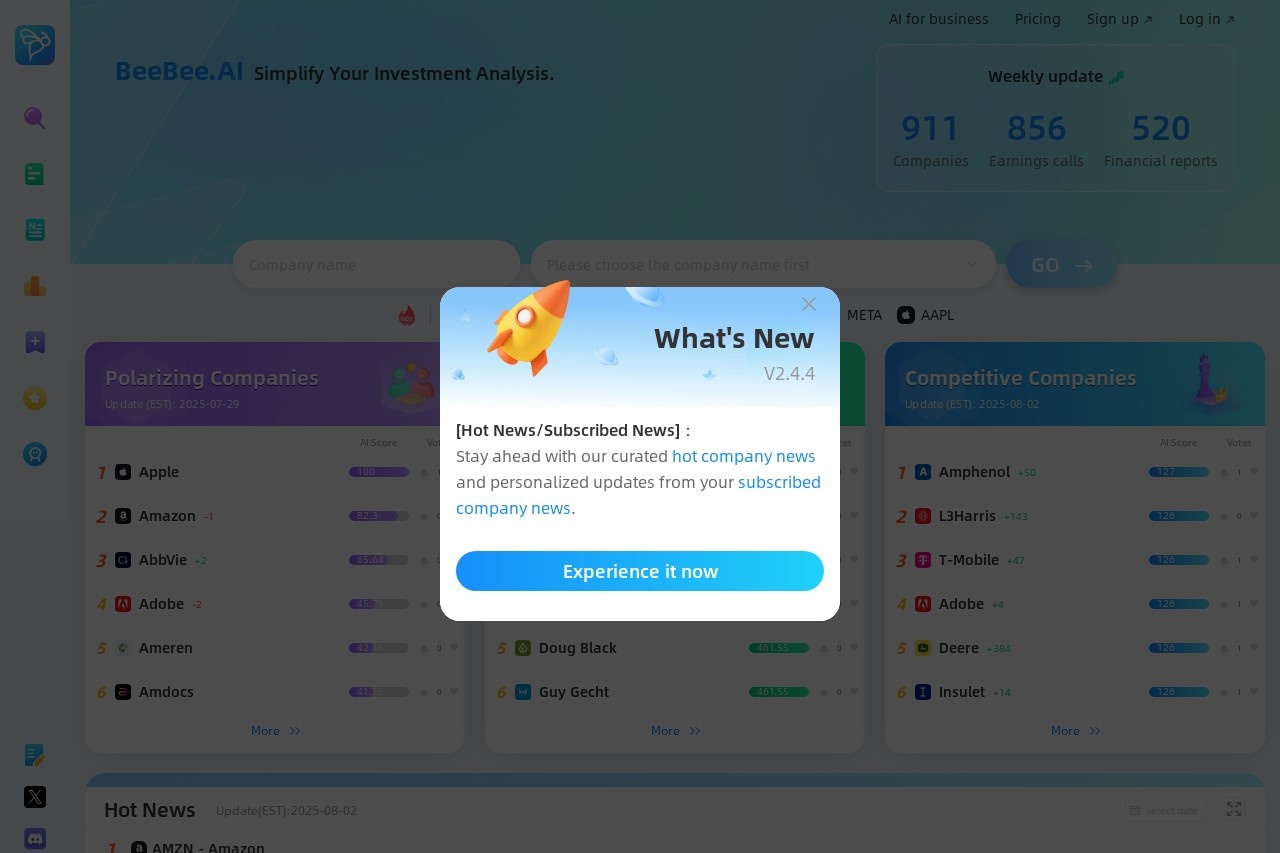
Task: Click the fullscreen expand icon in Hot News
Action: click(1234, 809)
